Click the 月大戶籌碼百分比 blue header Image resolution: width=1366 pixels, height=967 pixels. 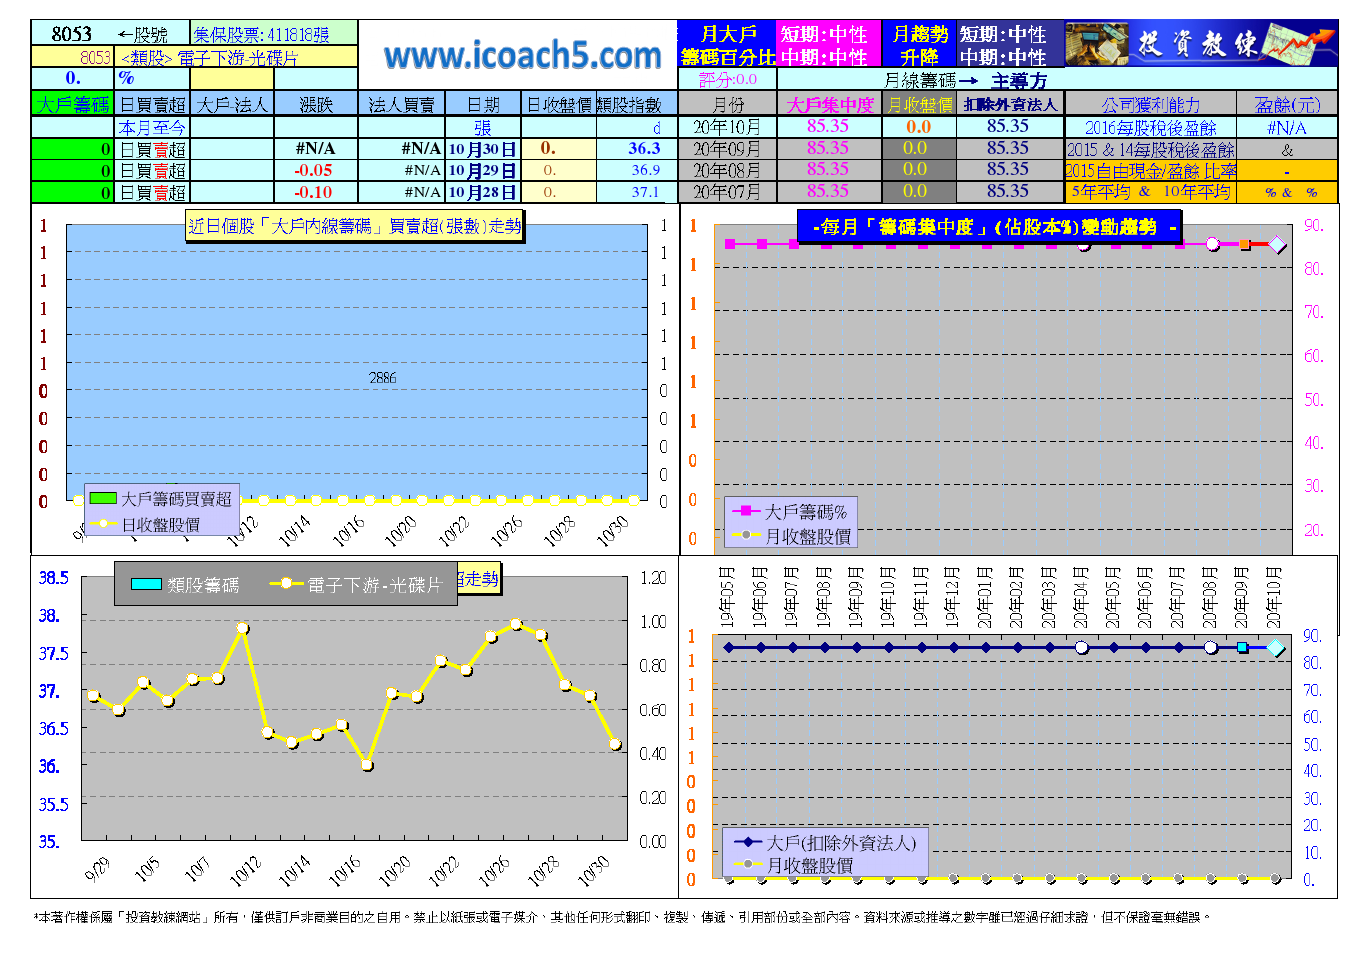[x=727, y=46]
